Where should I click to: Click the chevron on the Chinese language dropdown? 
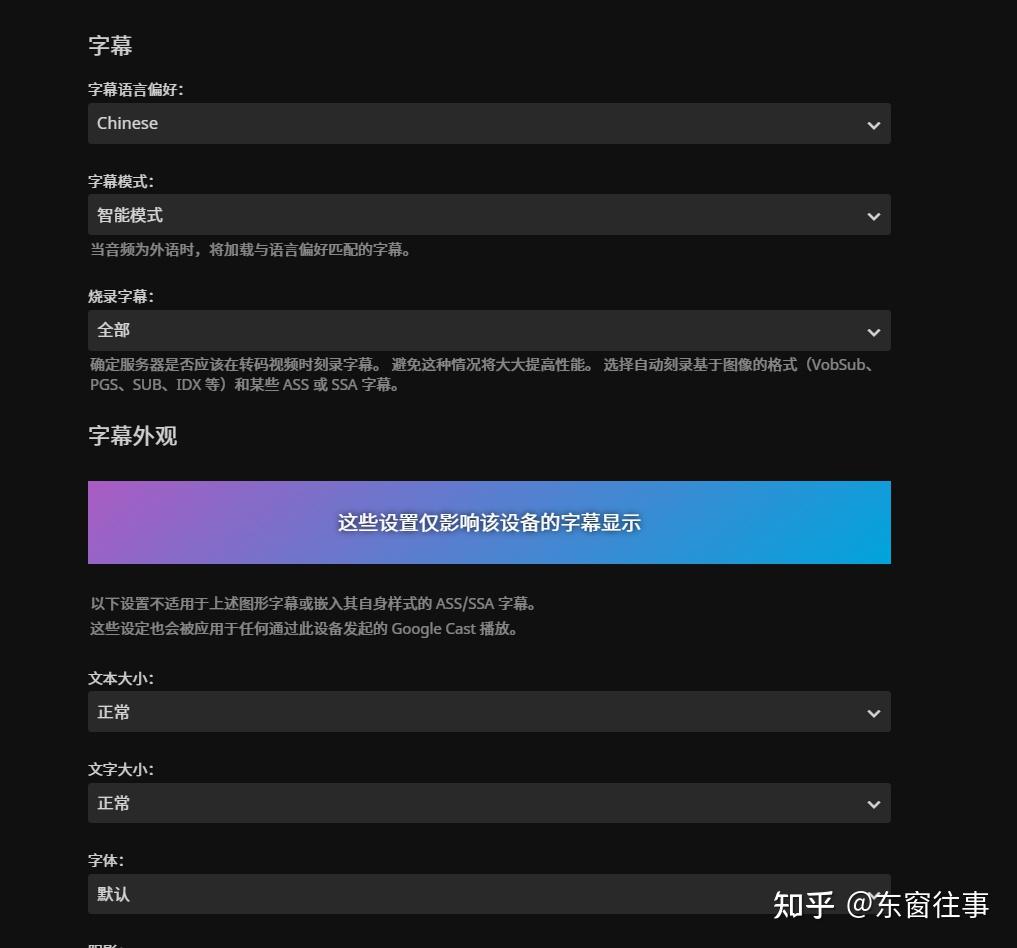click(x=872, y=123)
